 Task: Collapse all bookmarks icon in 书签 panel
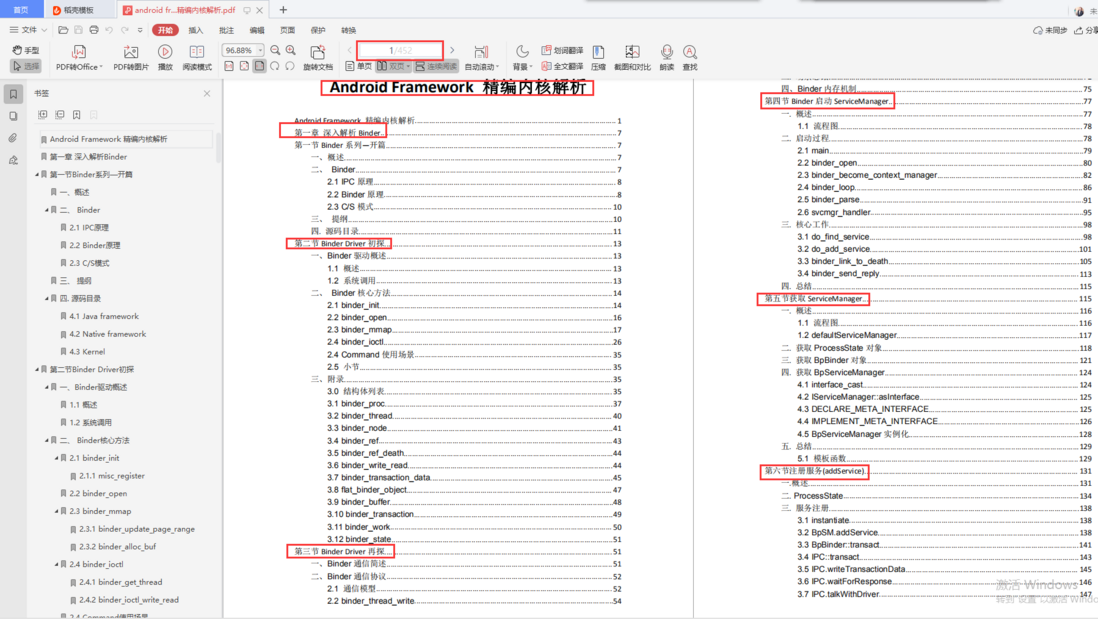[x=60, y=114]
